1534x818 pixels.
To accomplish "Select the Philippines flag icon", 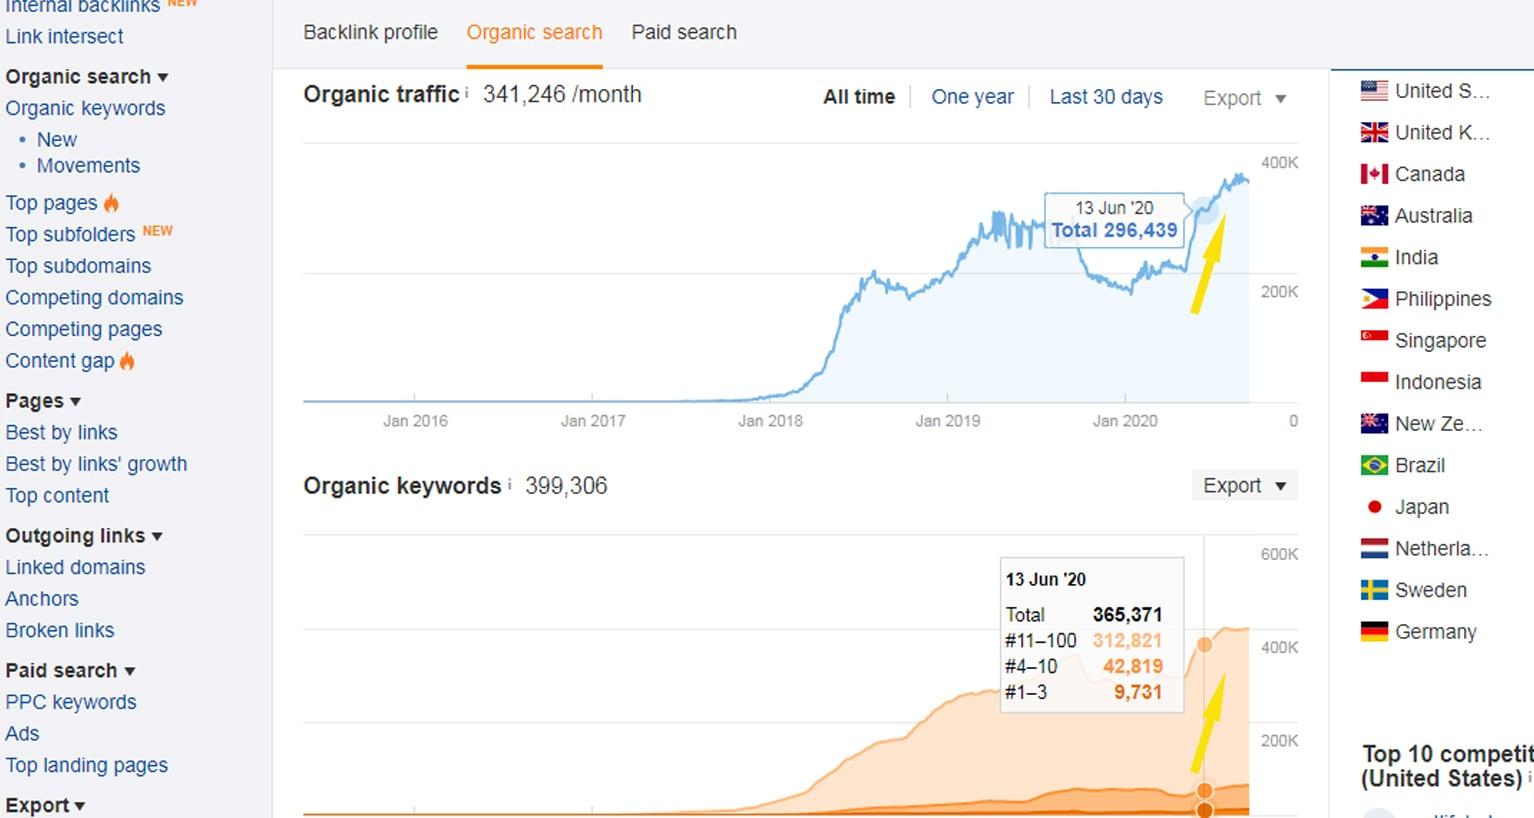I will point(1372,299).
